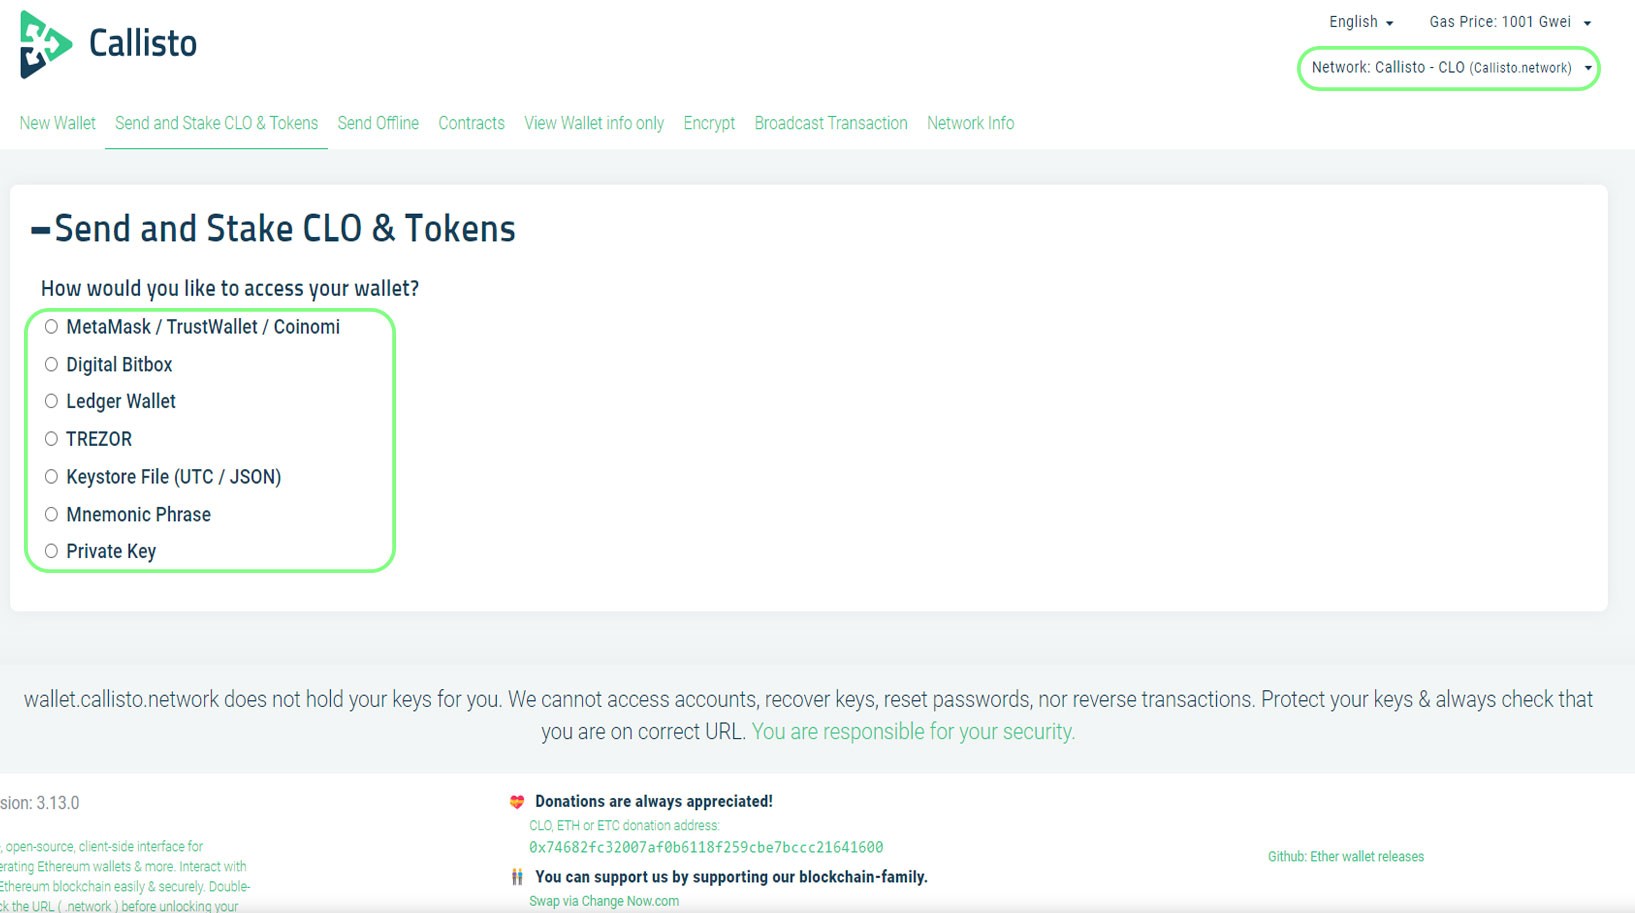Pick Keystore File (UTC / JSON) option
1635x913 pixels.
point(51,477)
